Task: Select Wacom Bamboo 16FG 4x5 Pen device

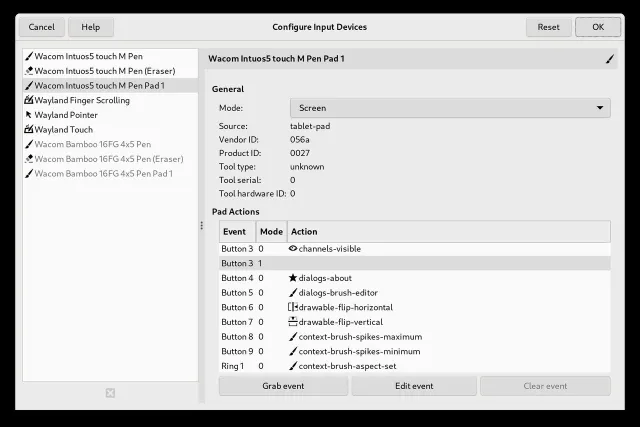Action: (110, 144)
